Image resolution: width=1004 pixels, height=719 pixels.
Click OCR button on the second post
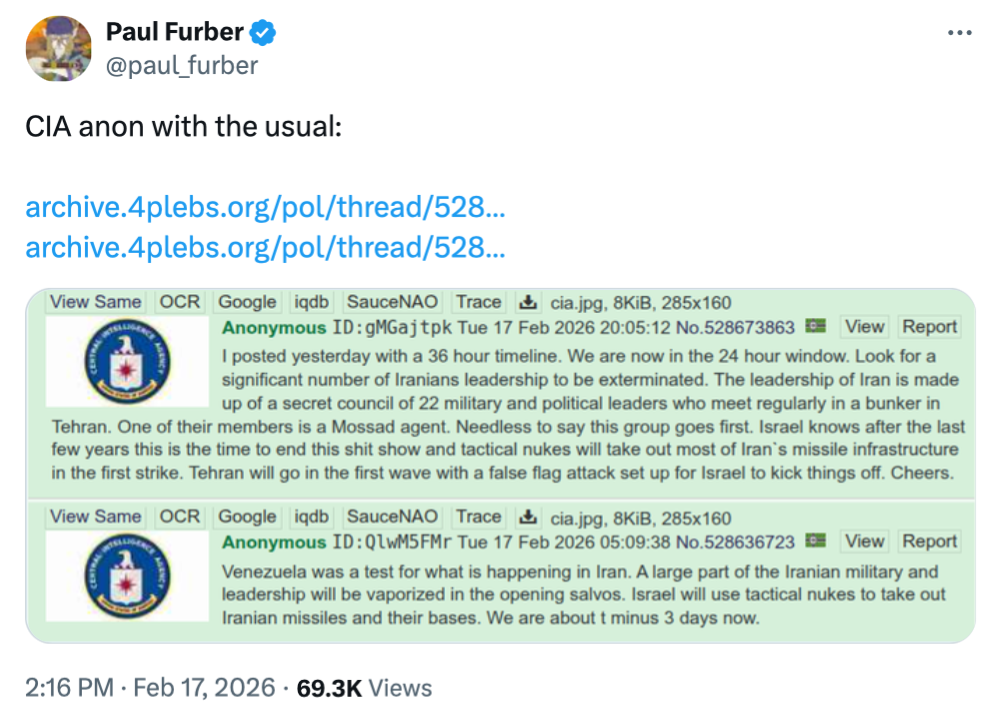(180, 517)
